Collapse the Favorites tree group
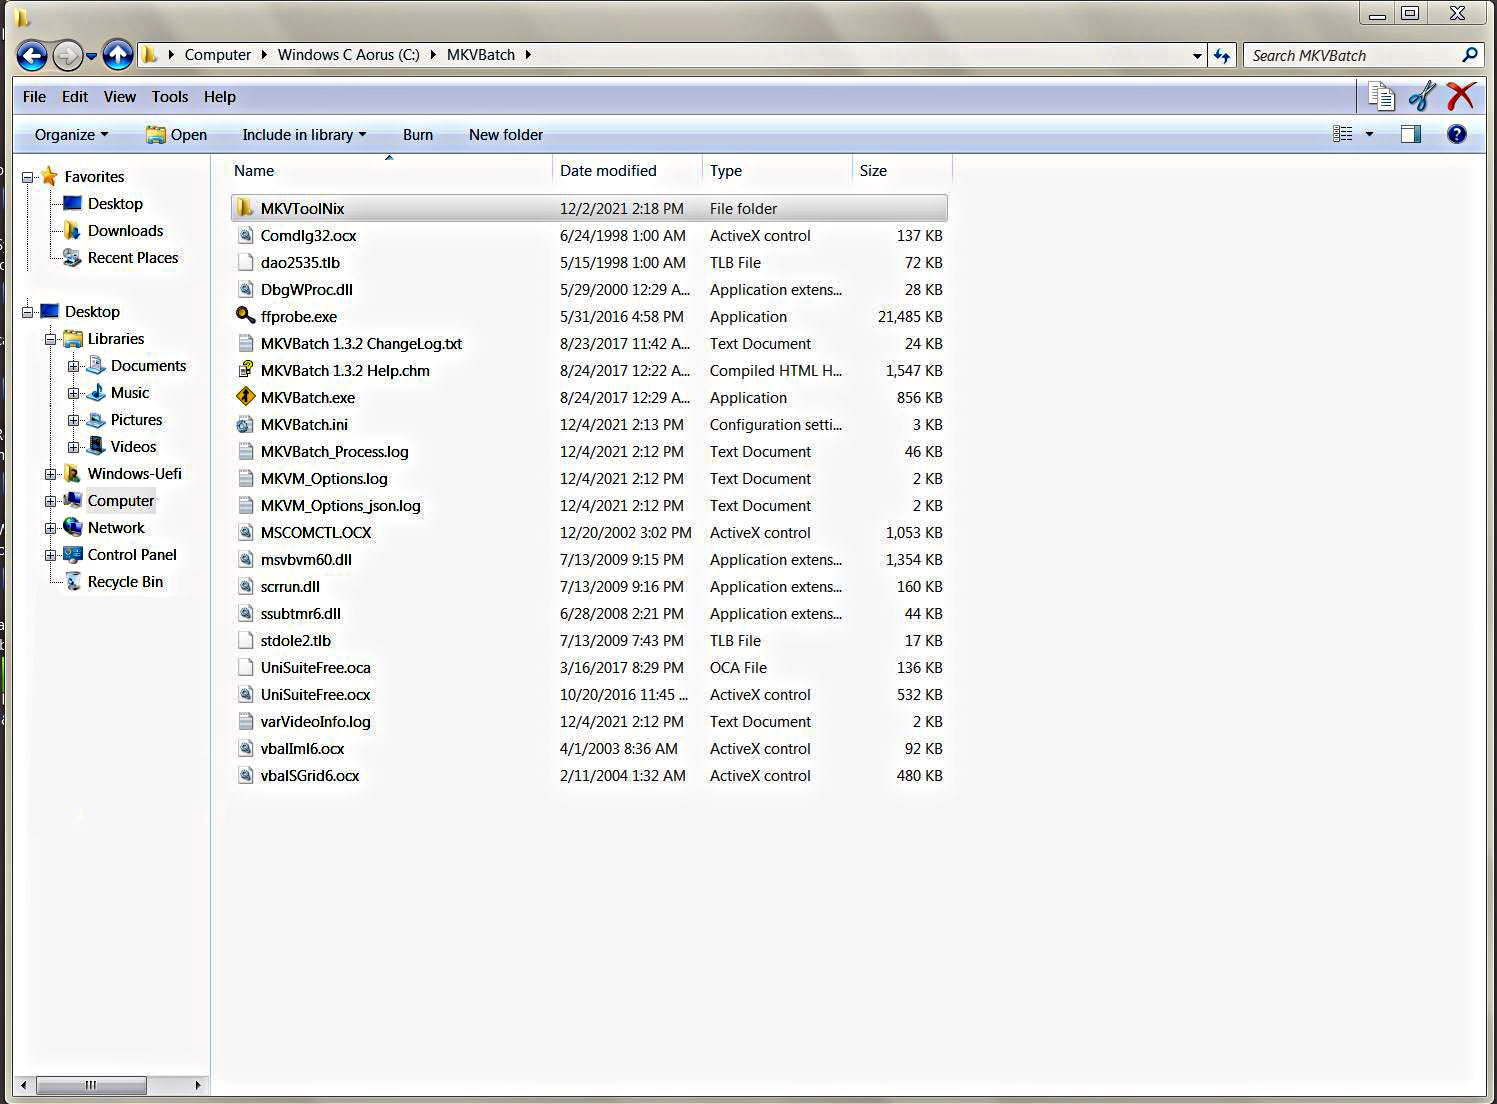 [x=28, y=177]
